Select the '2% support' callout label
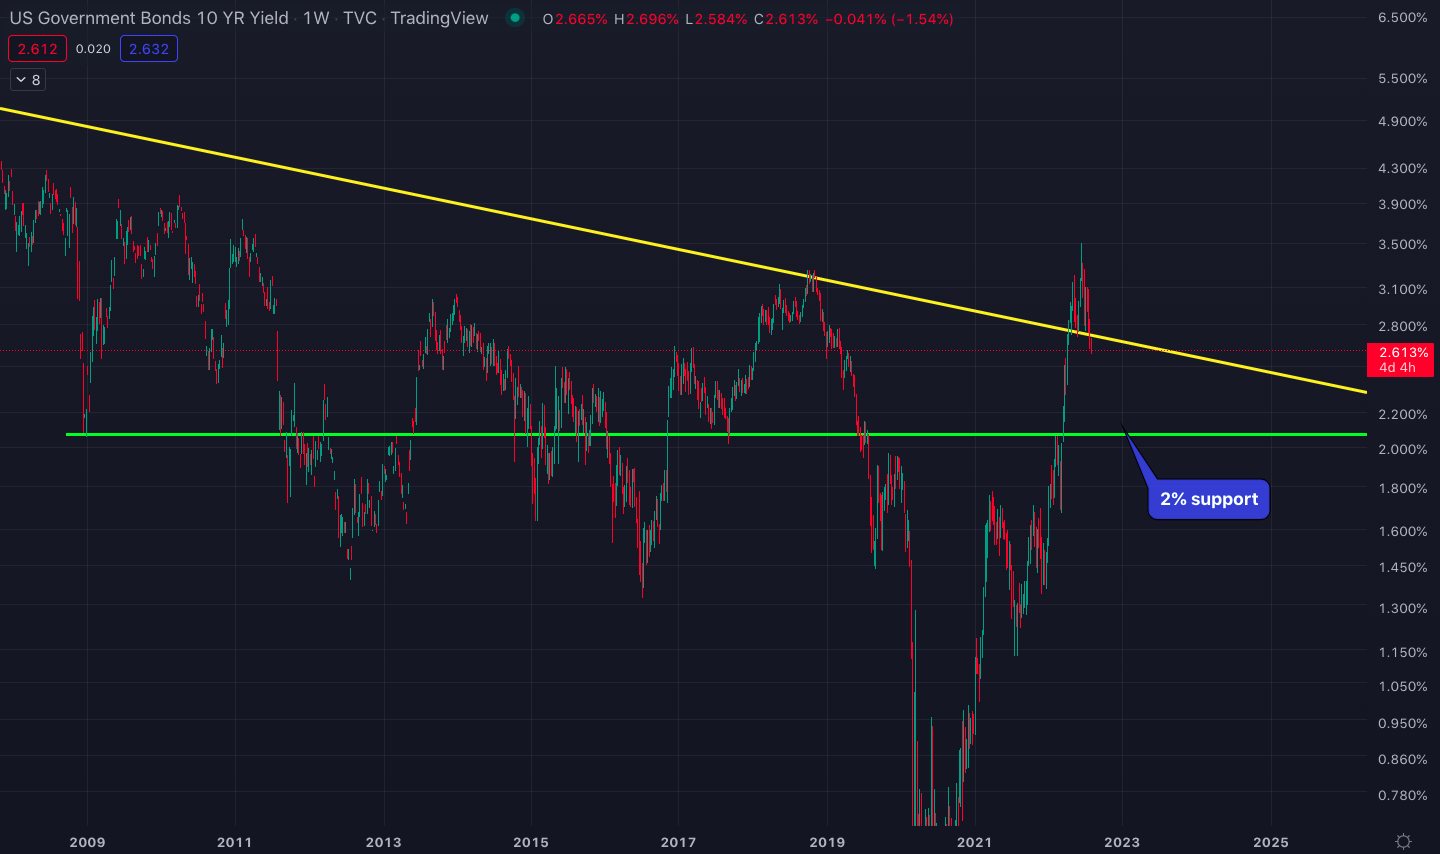The width and height of the screenshot is (1440, 854). (x=1209, y=499)
